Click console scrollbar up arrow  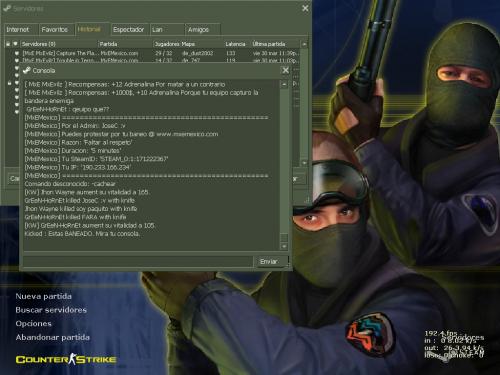click(x=284, y=84)
